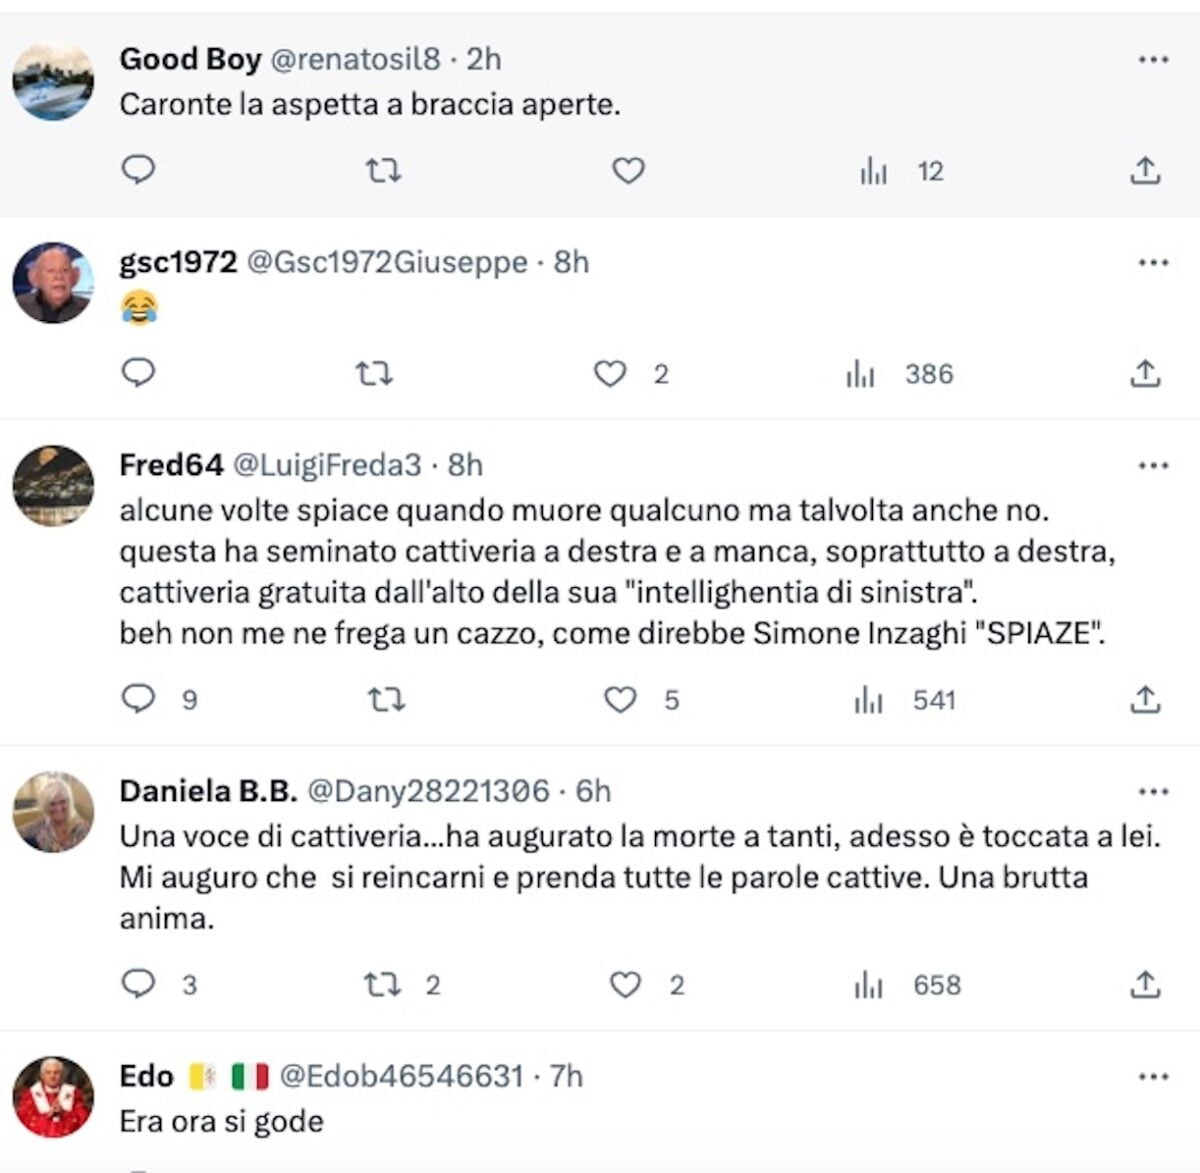
Task: Open Daniela B.B.'s profile name link
Action: (207, 791)
